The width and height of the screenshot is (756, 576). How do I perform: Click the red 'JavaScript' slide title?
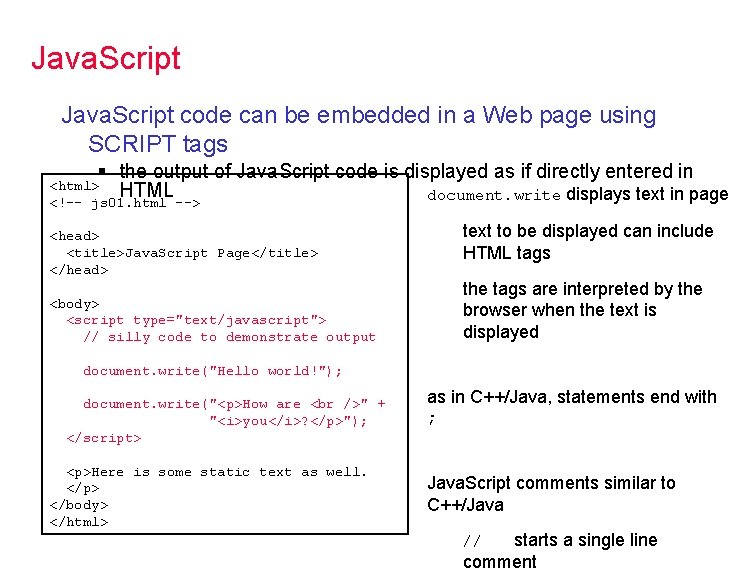(106, 59)
